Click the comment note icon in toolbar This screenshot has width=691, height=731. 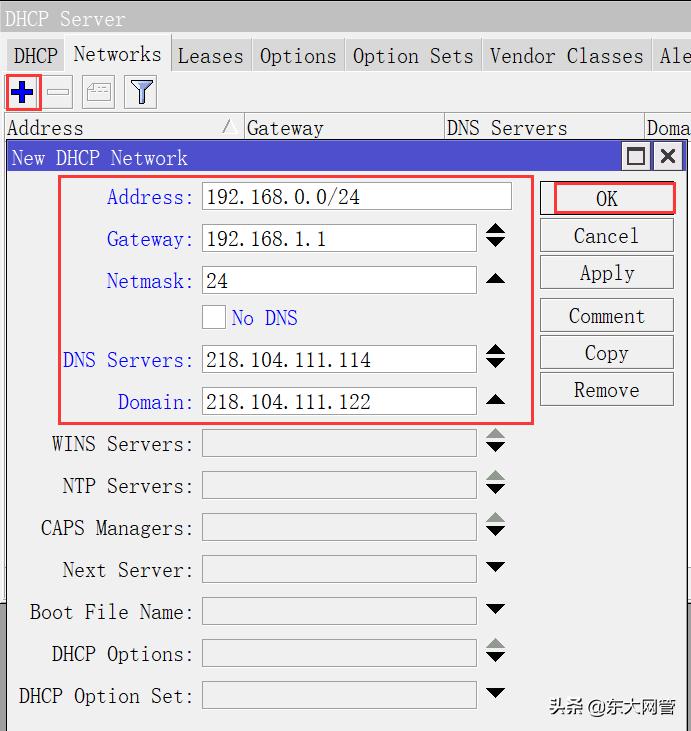pyautogui.click(x=98, y=92)
